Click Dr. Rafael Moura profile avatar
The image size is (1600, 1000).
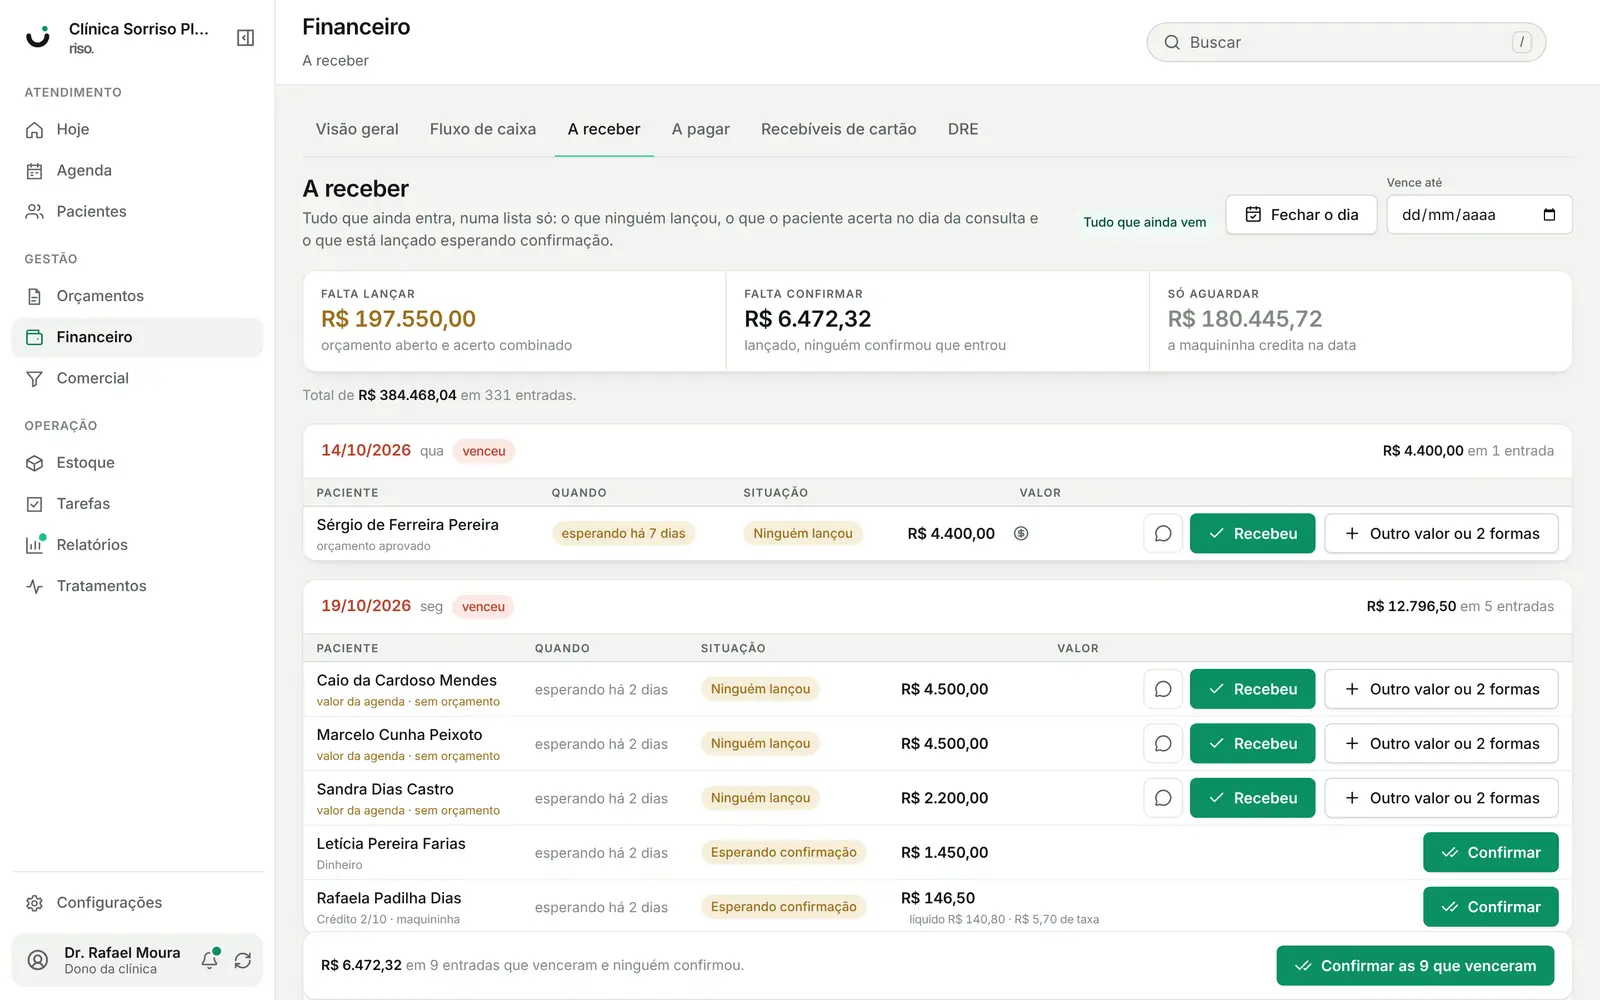[38, 960]
